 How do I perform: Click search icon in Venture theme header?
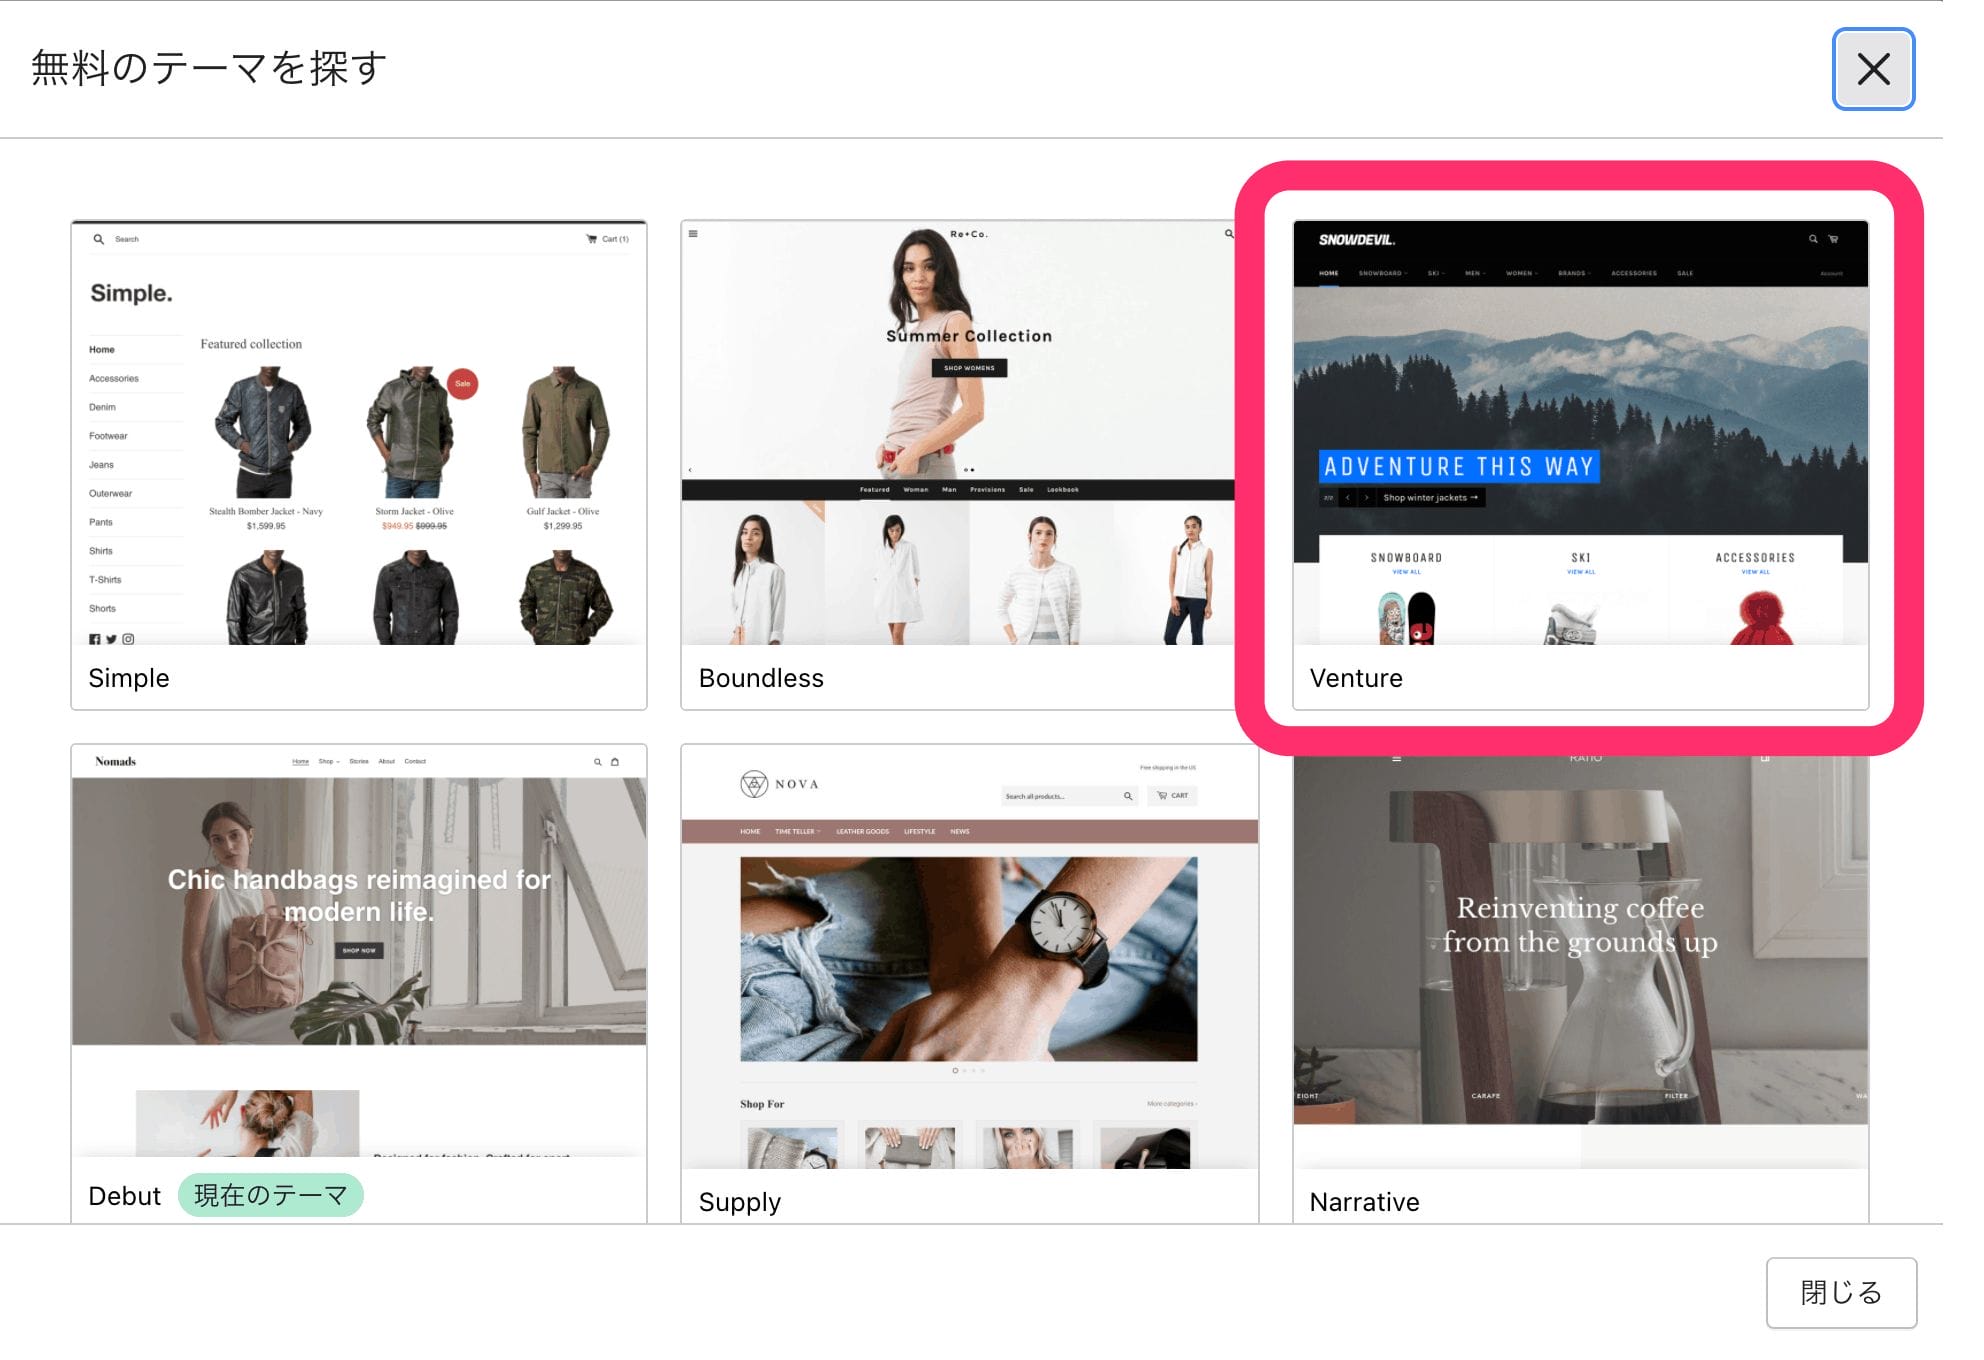tap(1812, 239)
